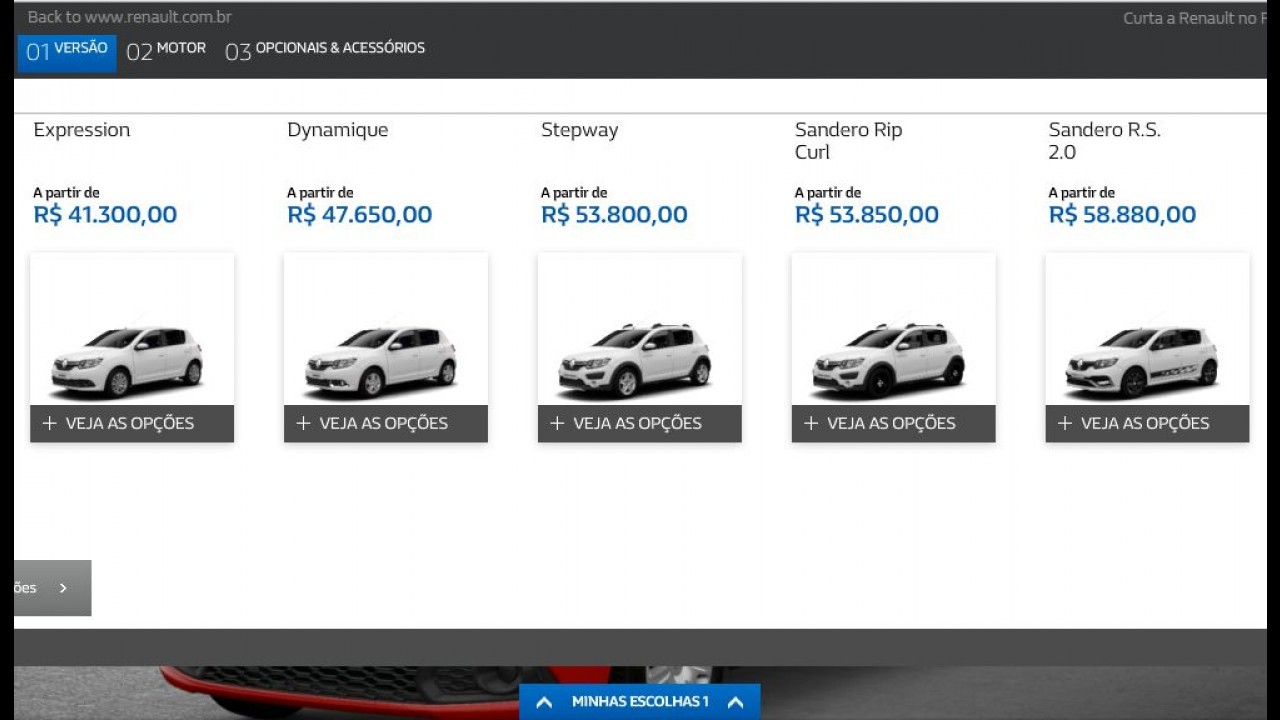Screen dimensions: 1280x720
Task: Go to 03 Opcionais & Acessórios step
Action: pos(325,51)
